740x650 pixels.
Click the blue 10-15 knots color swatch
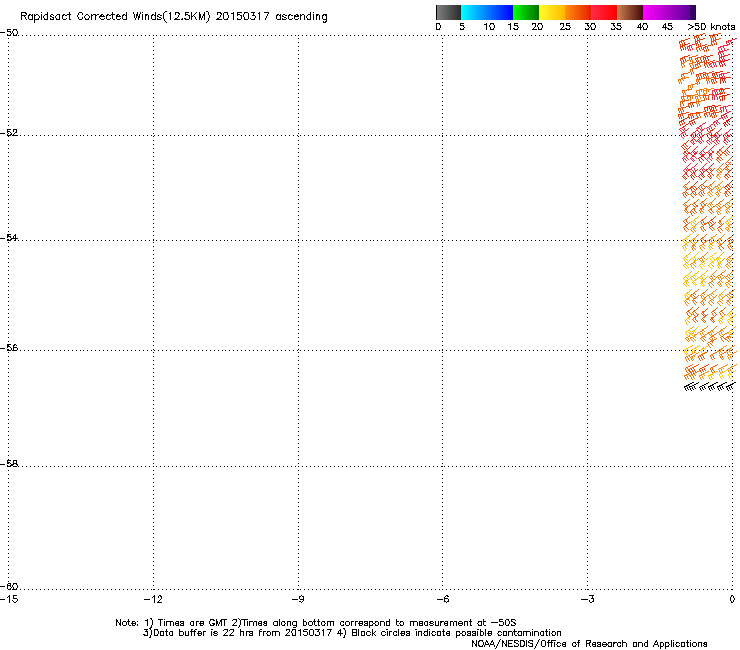click(500, 12)
